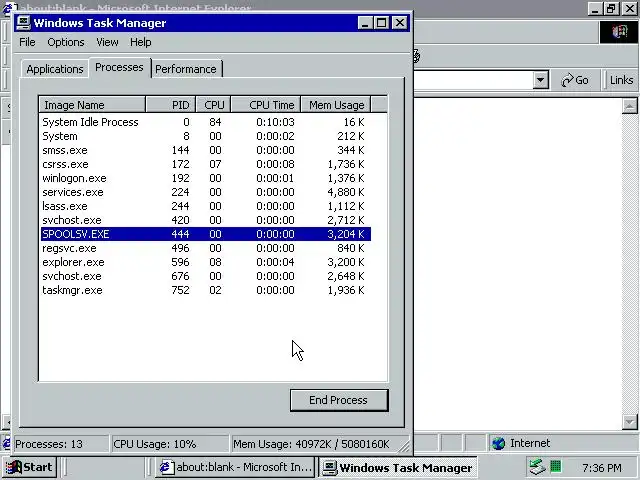
Task: Click the Start button
Action: click(29, 467)
